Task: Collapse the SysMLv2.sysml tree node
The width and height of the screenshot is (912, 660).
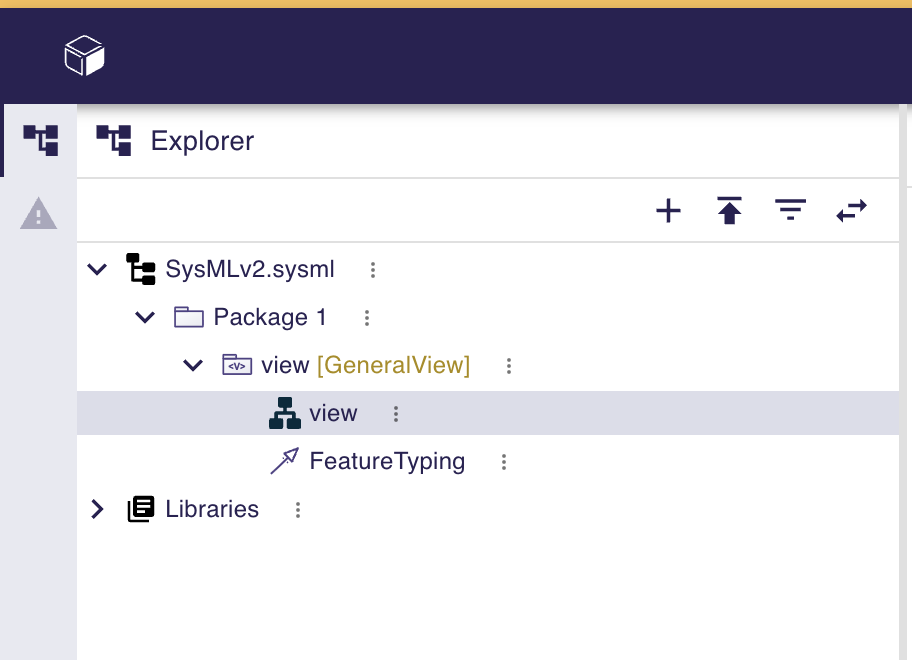Action: pos(96,269)
